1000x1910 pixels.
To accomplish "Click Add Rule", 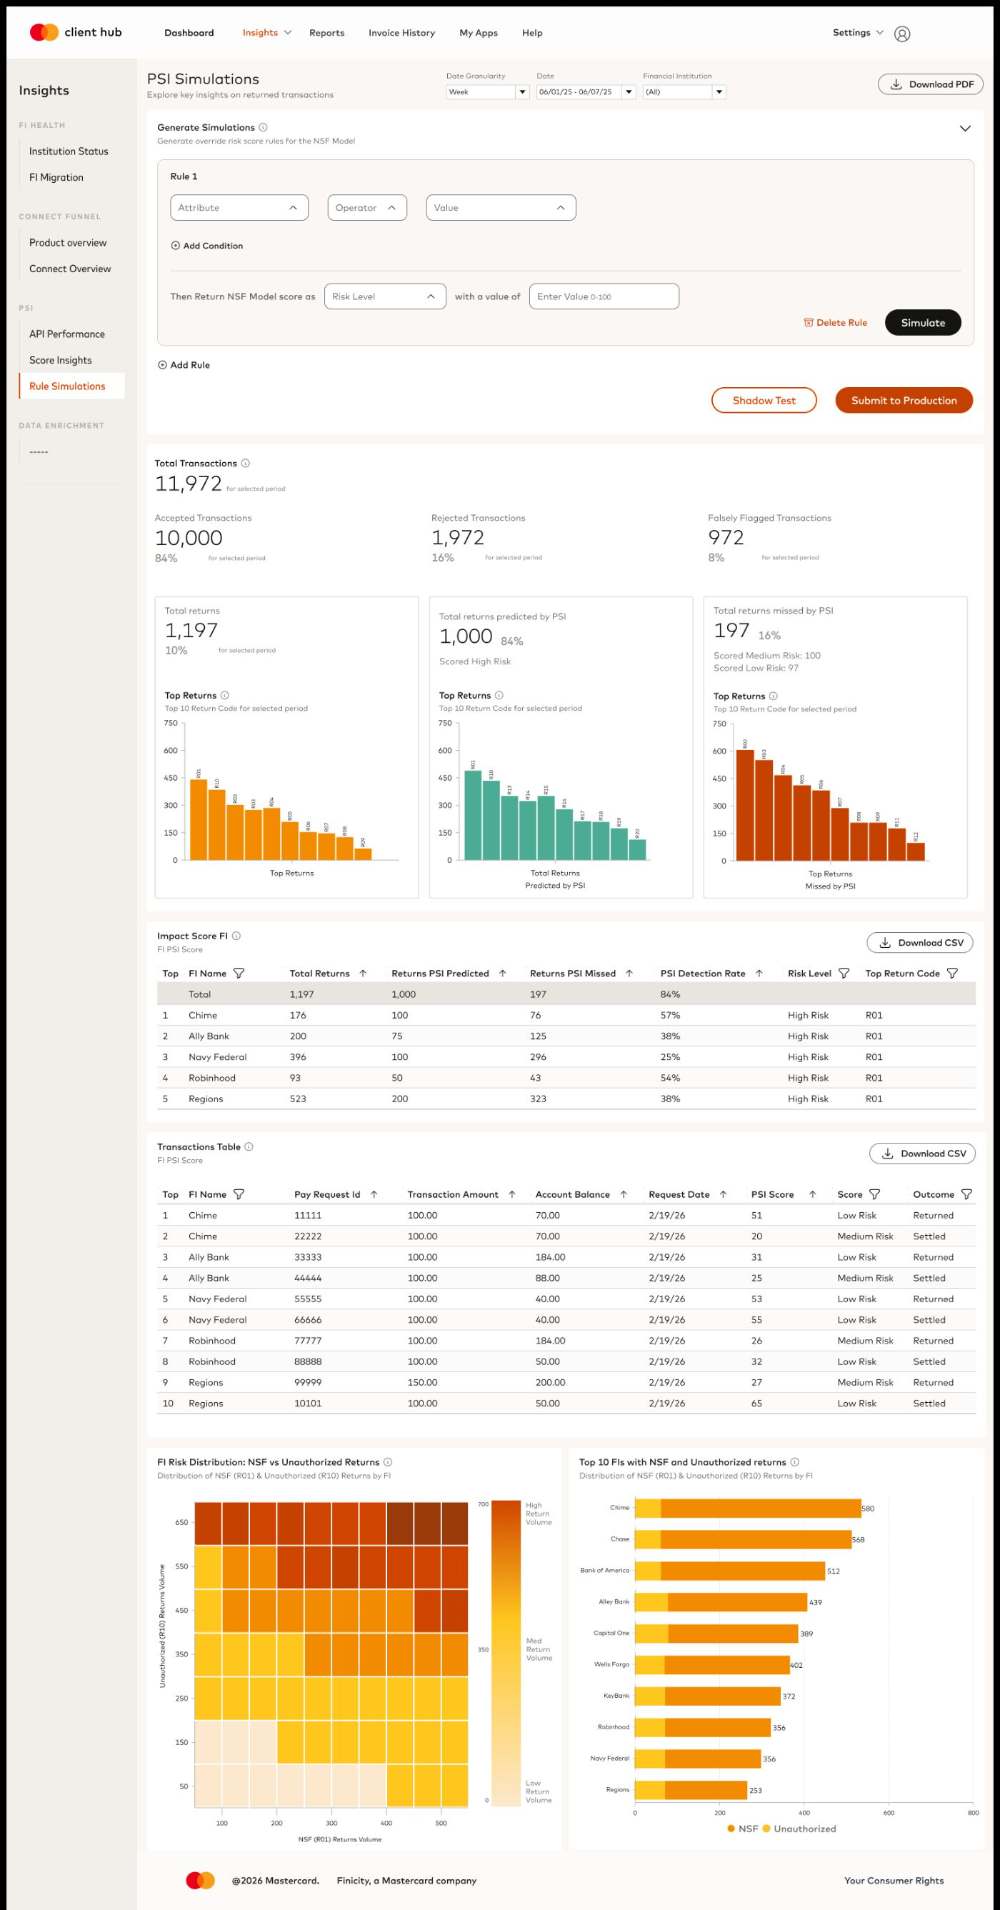I will click(x=184, y=365).
